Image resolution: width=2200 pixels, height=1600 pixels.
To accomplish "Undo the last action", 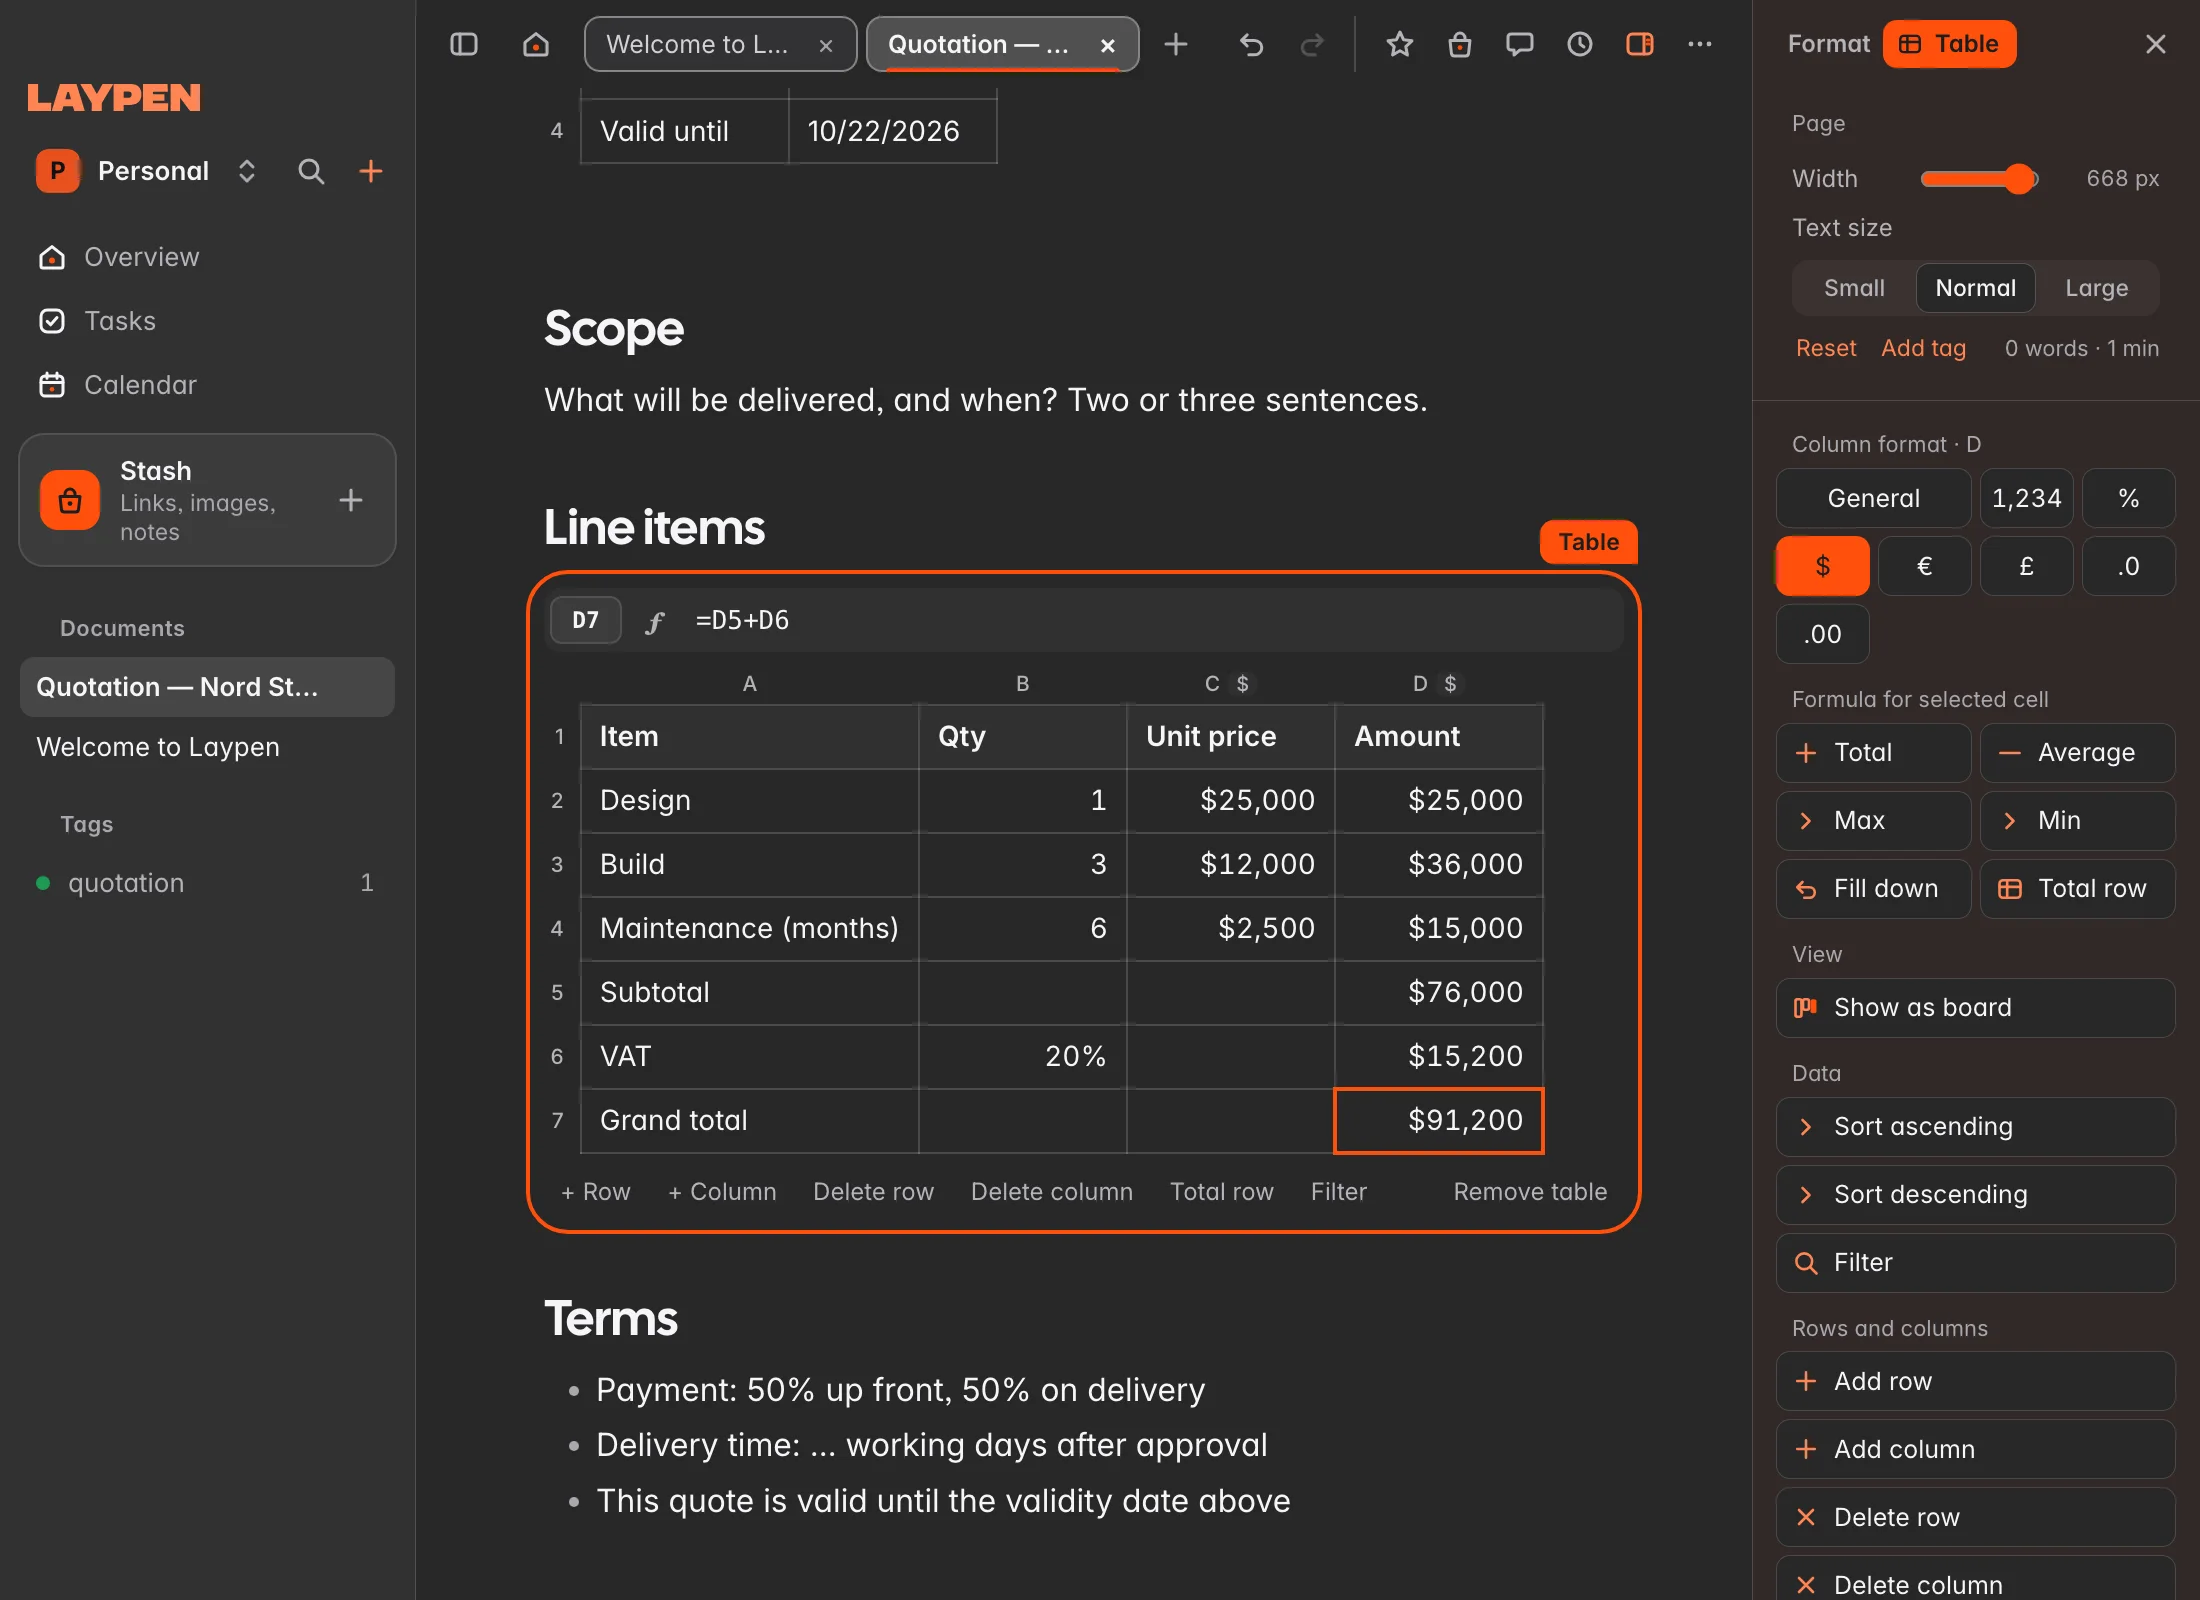I will tap(1251, 44).
